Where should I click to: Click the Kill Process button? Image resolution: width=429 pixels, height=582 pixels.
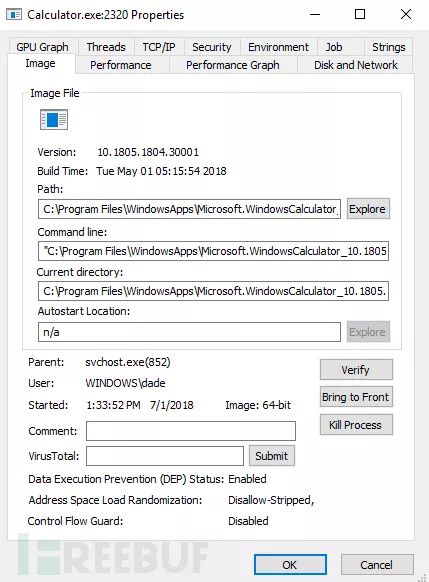[x=356, y=425]
